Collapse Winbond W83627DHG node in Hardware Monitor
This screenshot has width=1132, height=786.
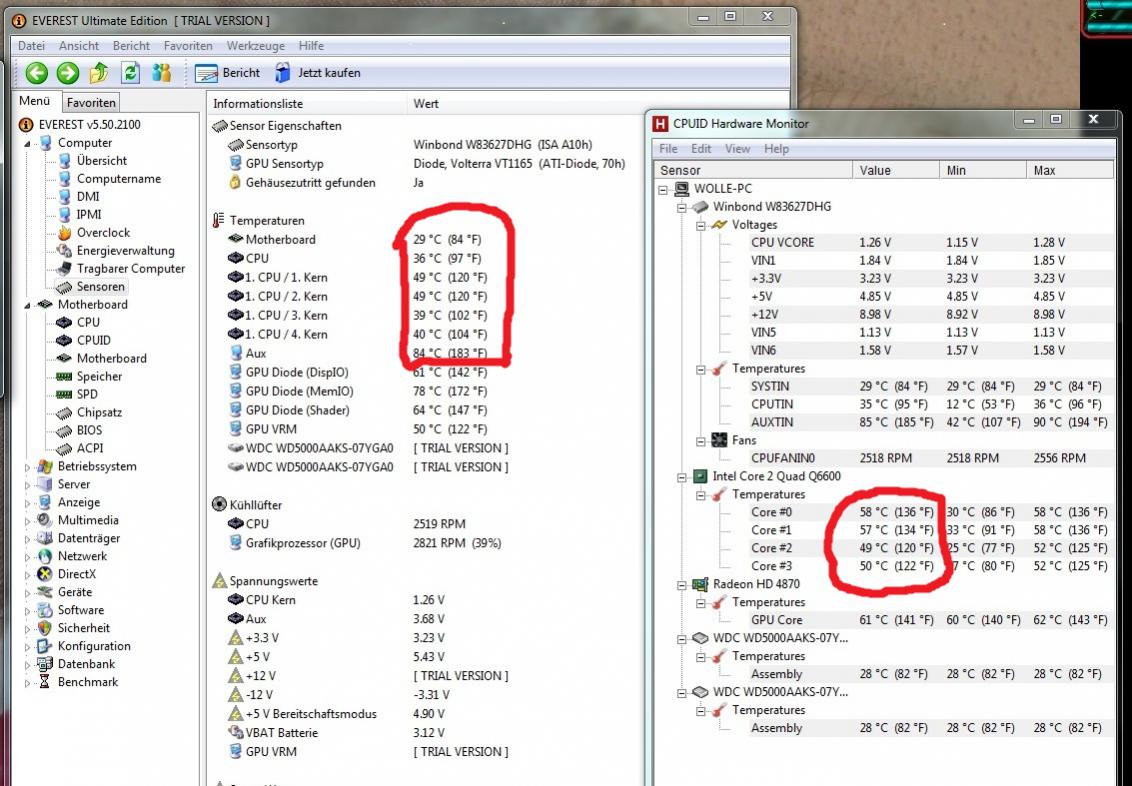[x=682, y=207]
